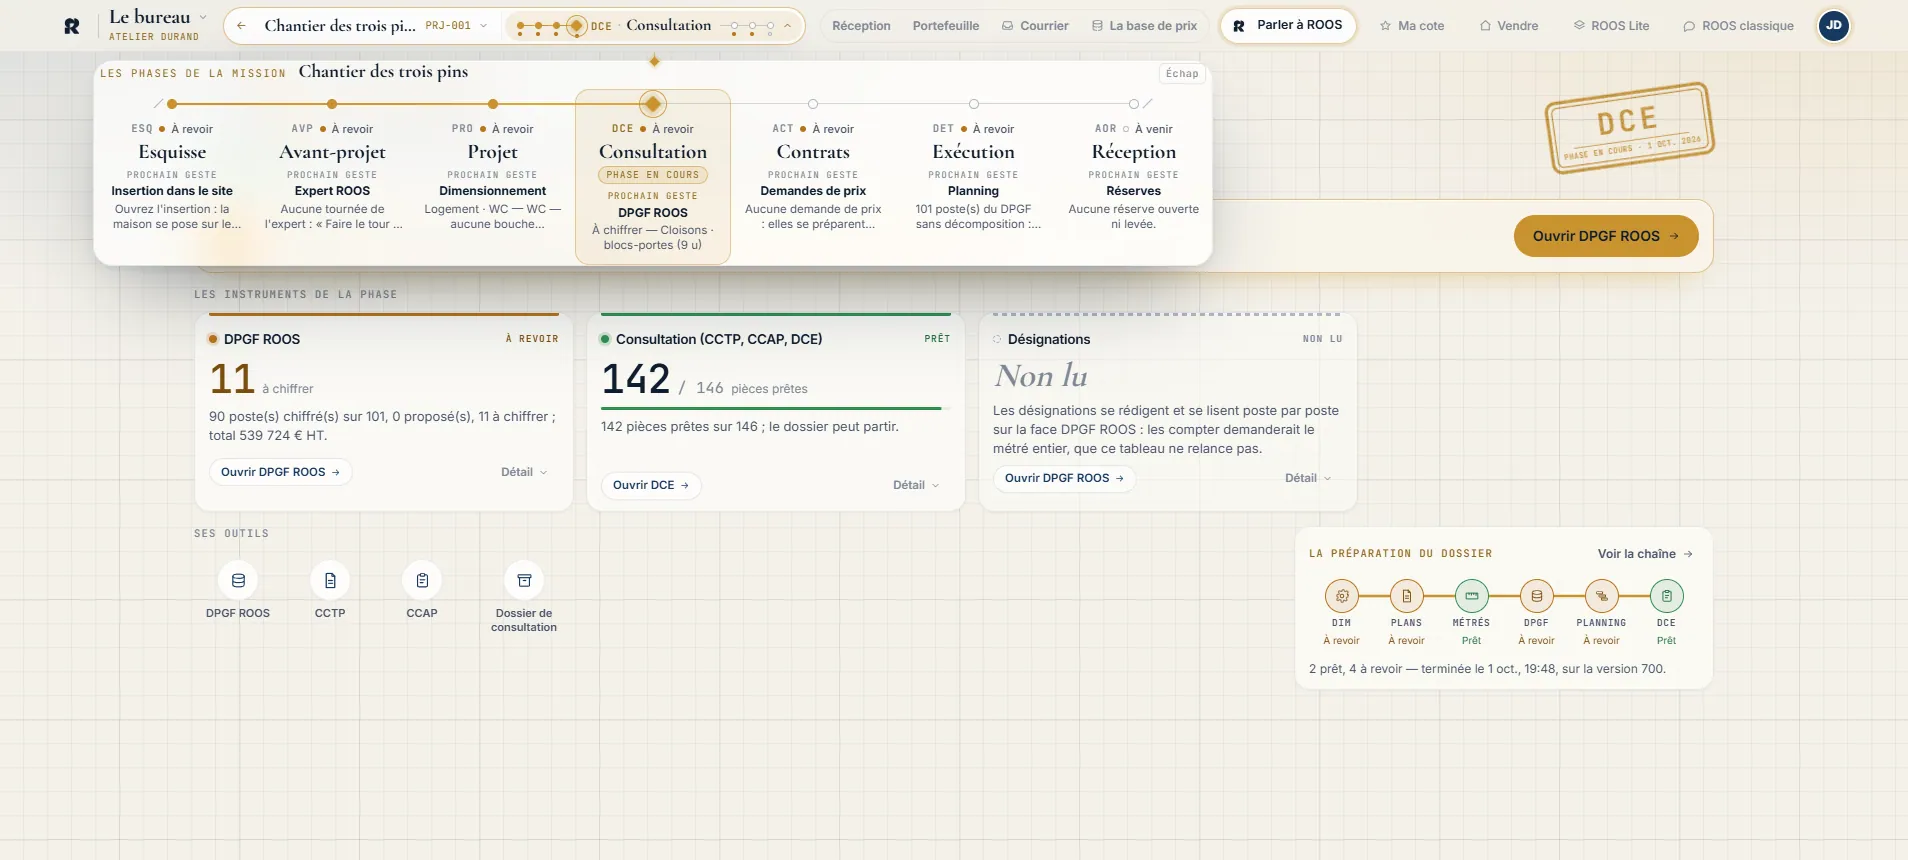
Task: Open DPGF ROOS tool icon under Ses outils
Action: coord(238,580)
